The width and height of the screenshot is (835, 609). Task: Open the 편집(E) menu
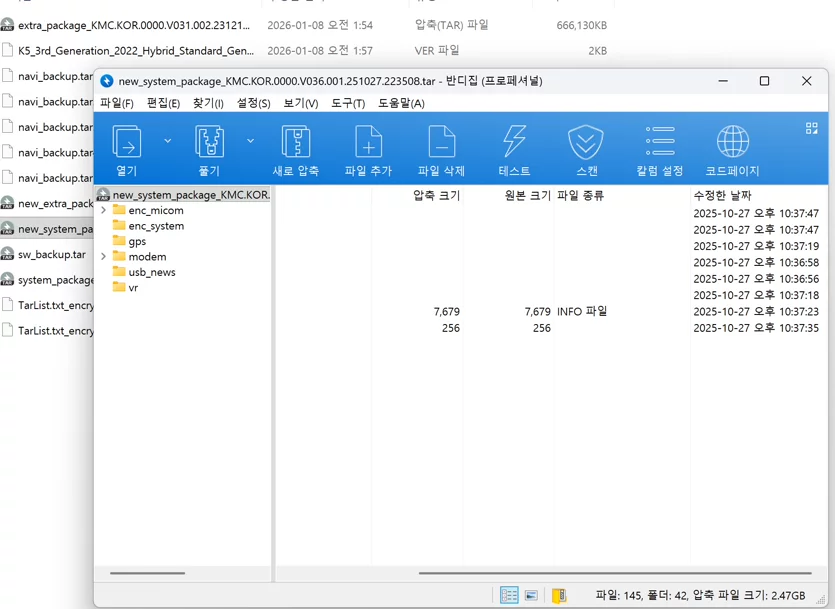tap(163, 103)
